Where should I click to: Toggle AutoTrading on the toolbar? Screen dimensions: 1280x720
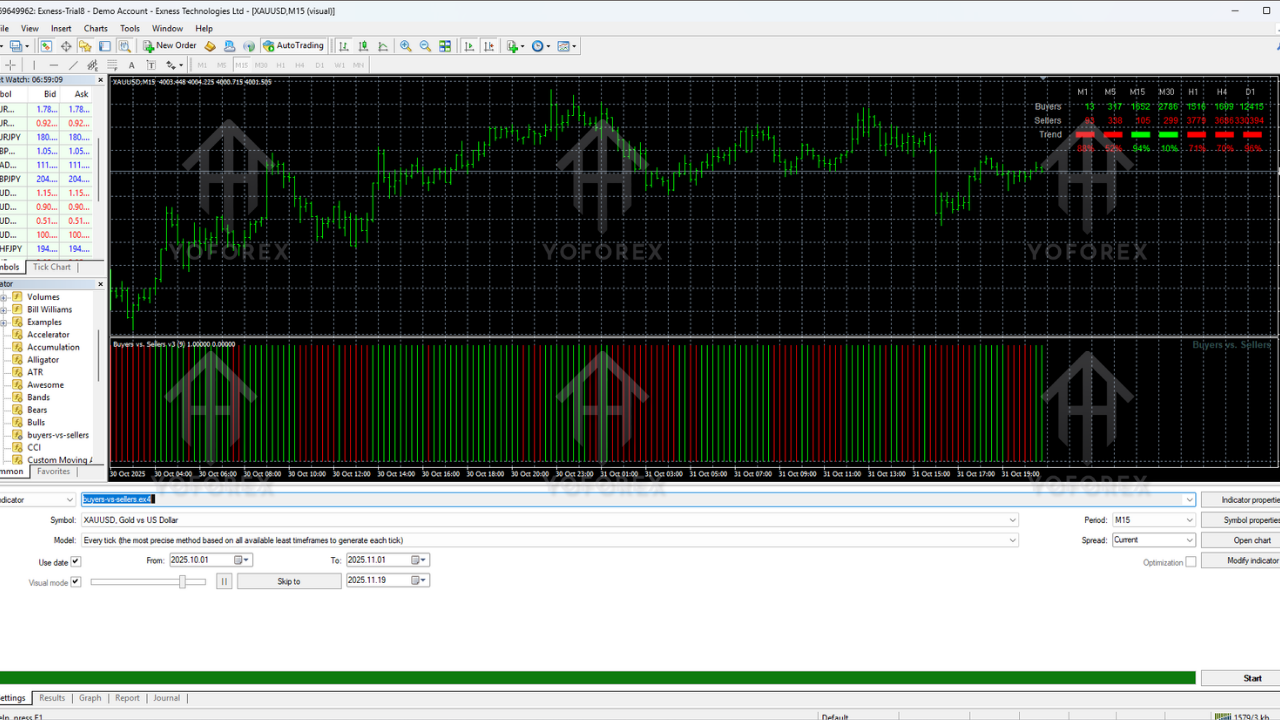pos(294,46)
